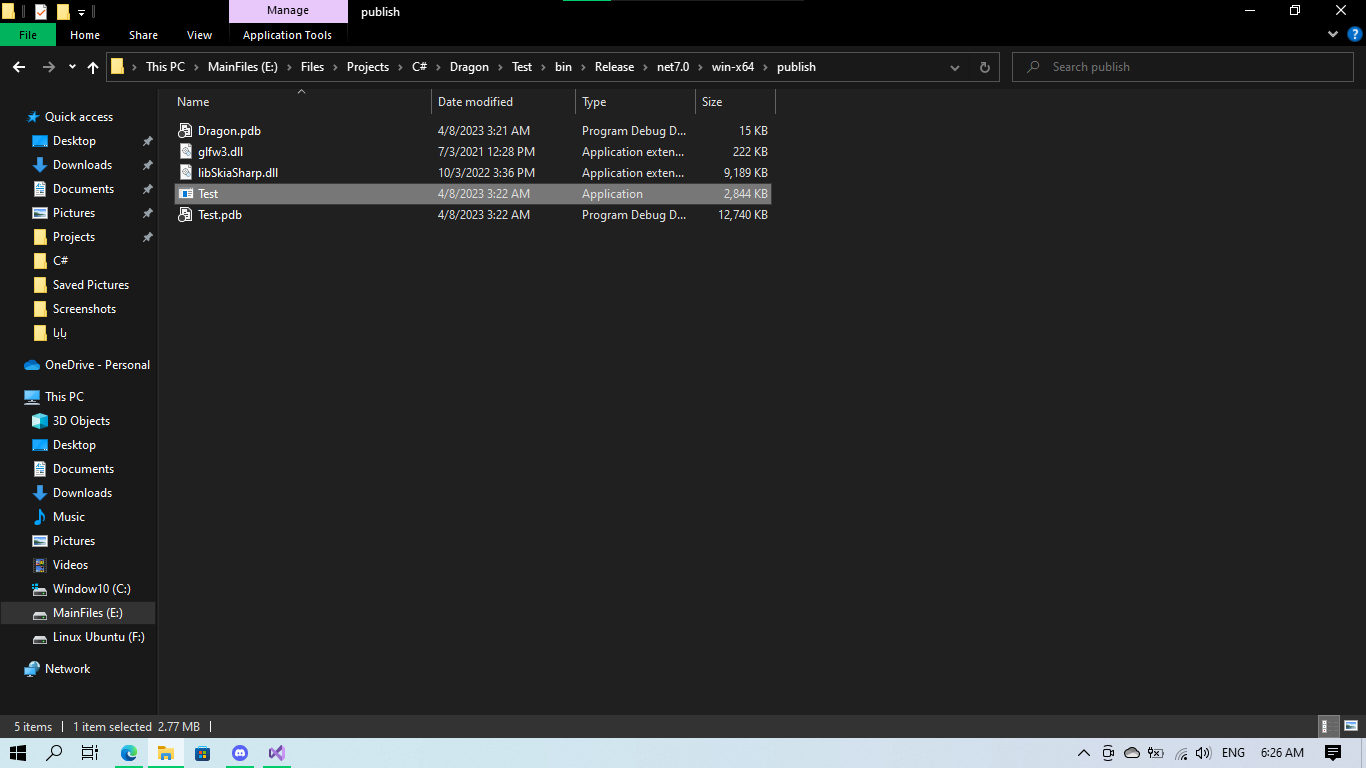This screenshot has height=768, width=1366.
Task: Open Microsoft Store from taskbar
Action: 203,753
